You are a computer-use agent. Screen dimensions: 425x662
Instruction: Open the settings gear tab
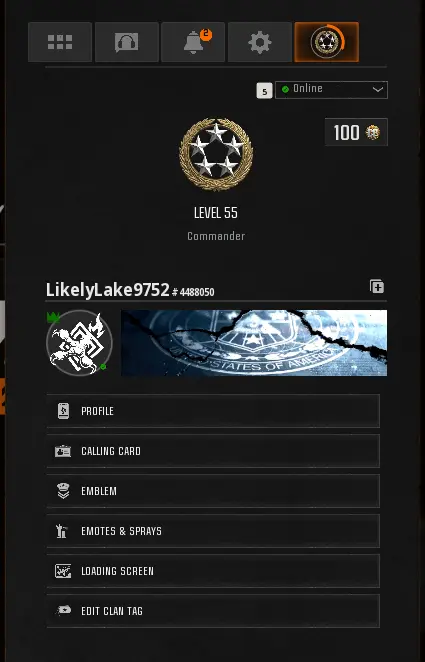point(260,42)
